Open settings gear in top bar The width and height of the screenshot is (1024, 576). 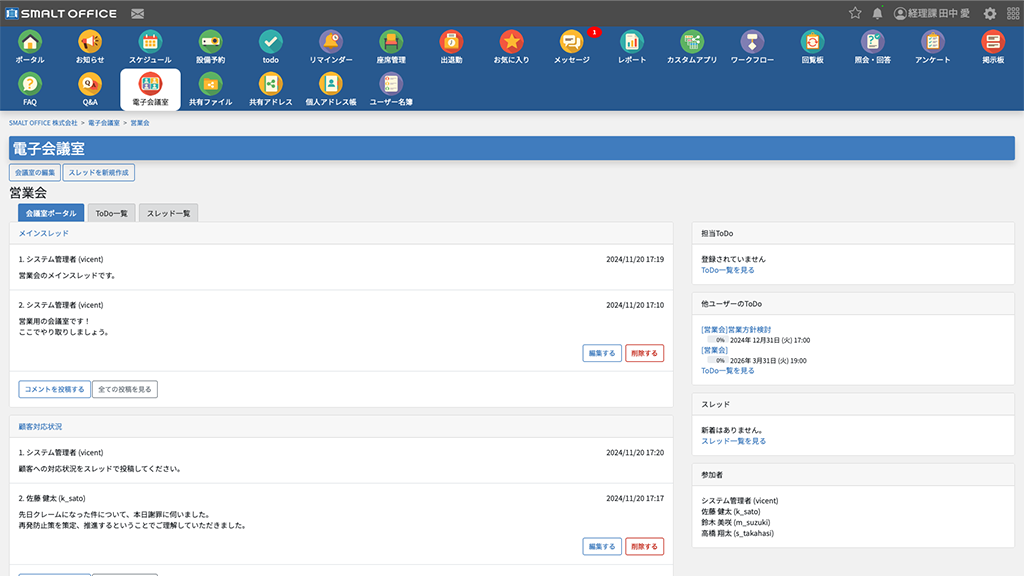pos(990,13)
